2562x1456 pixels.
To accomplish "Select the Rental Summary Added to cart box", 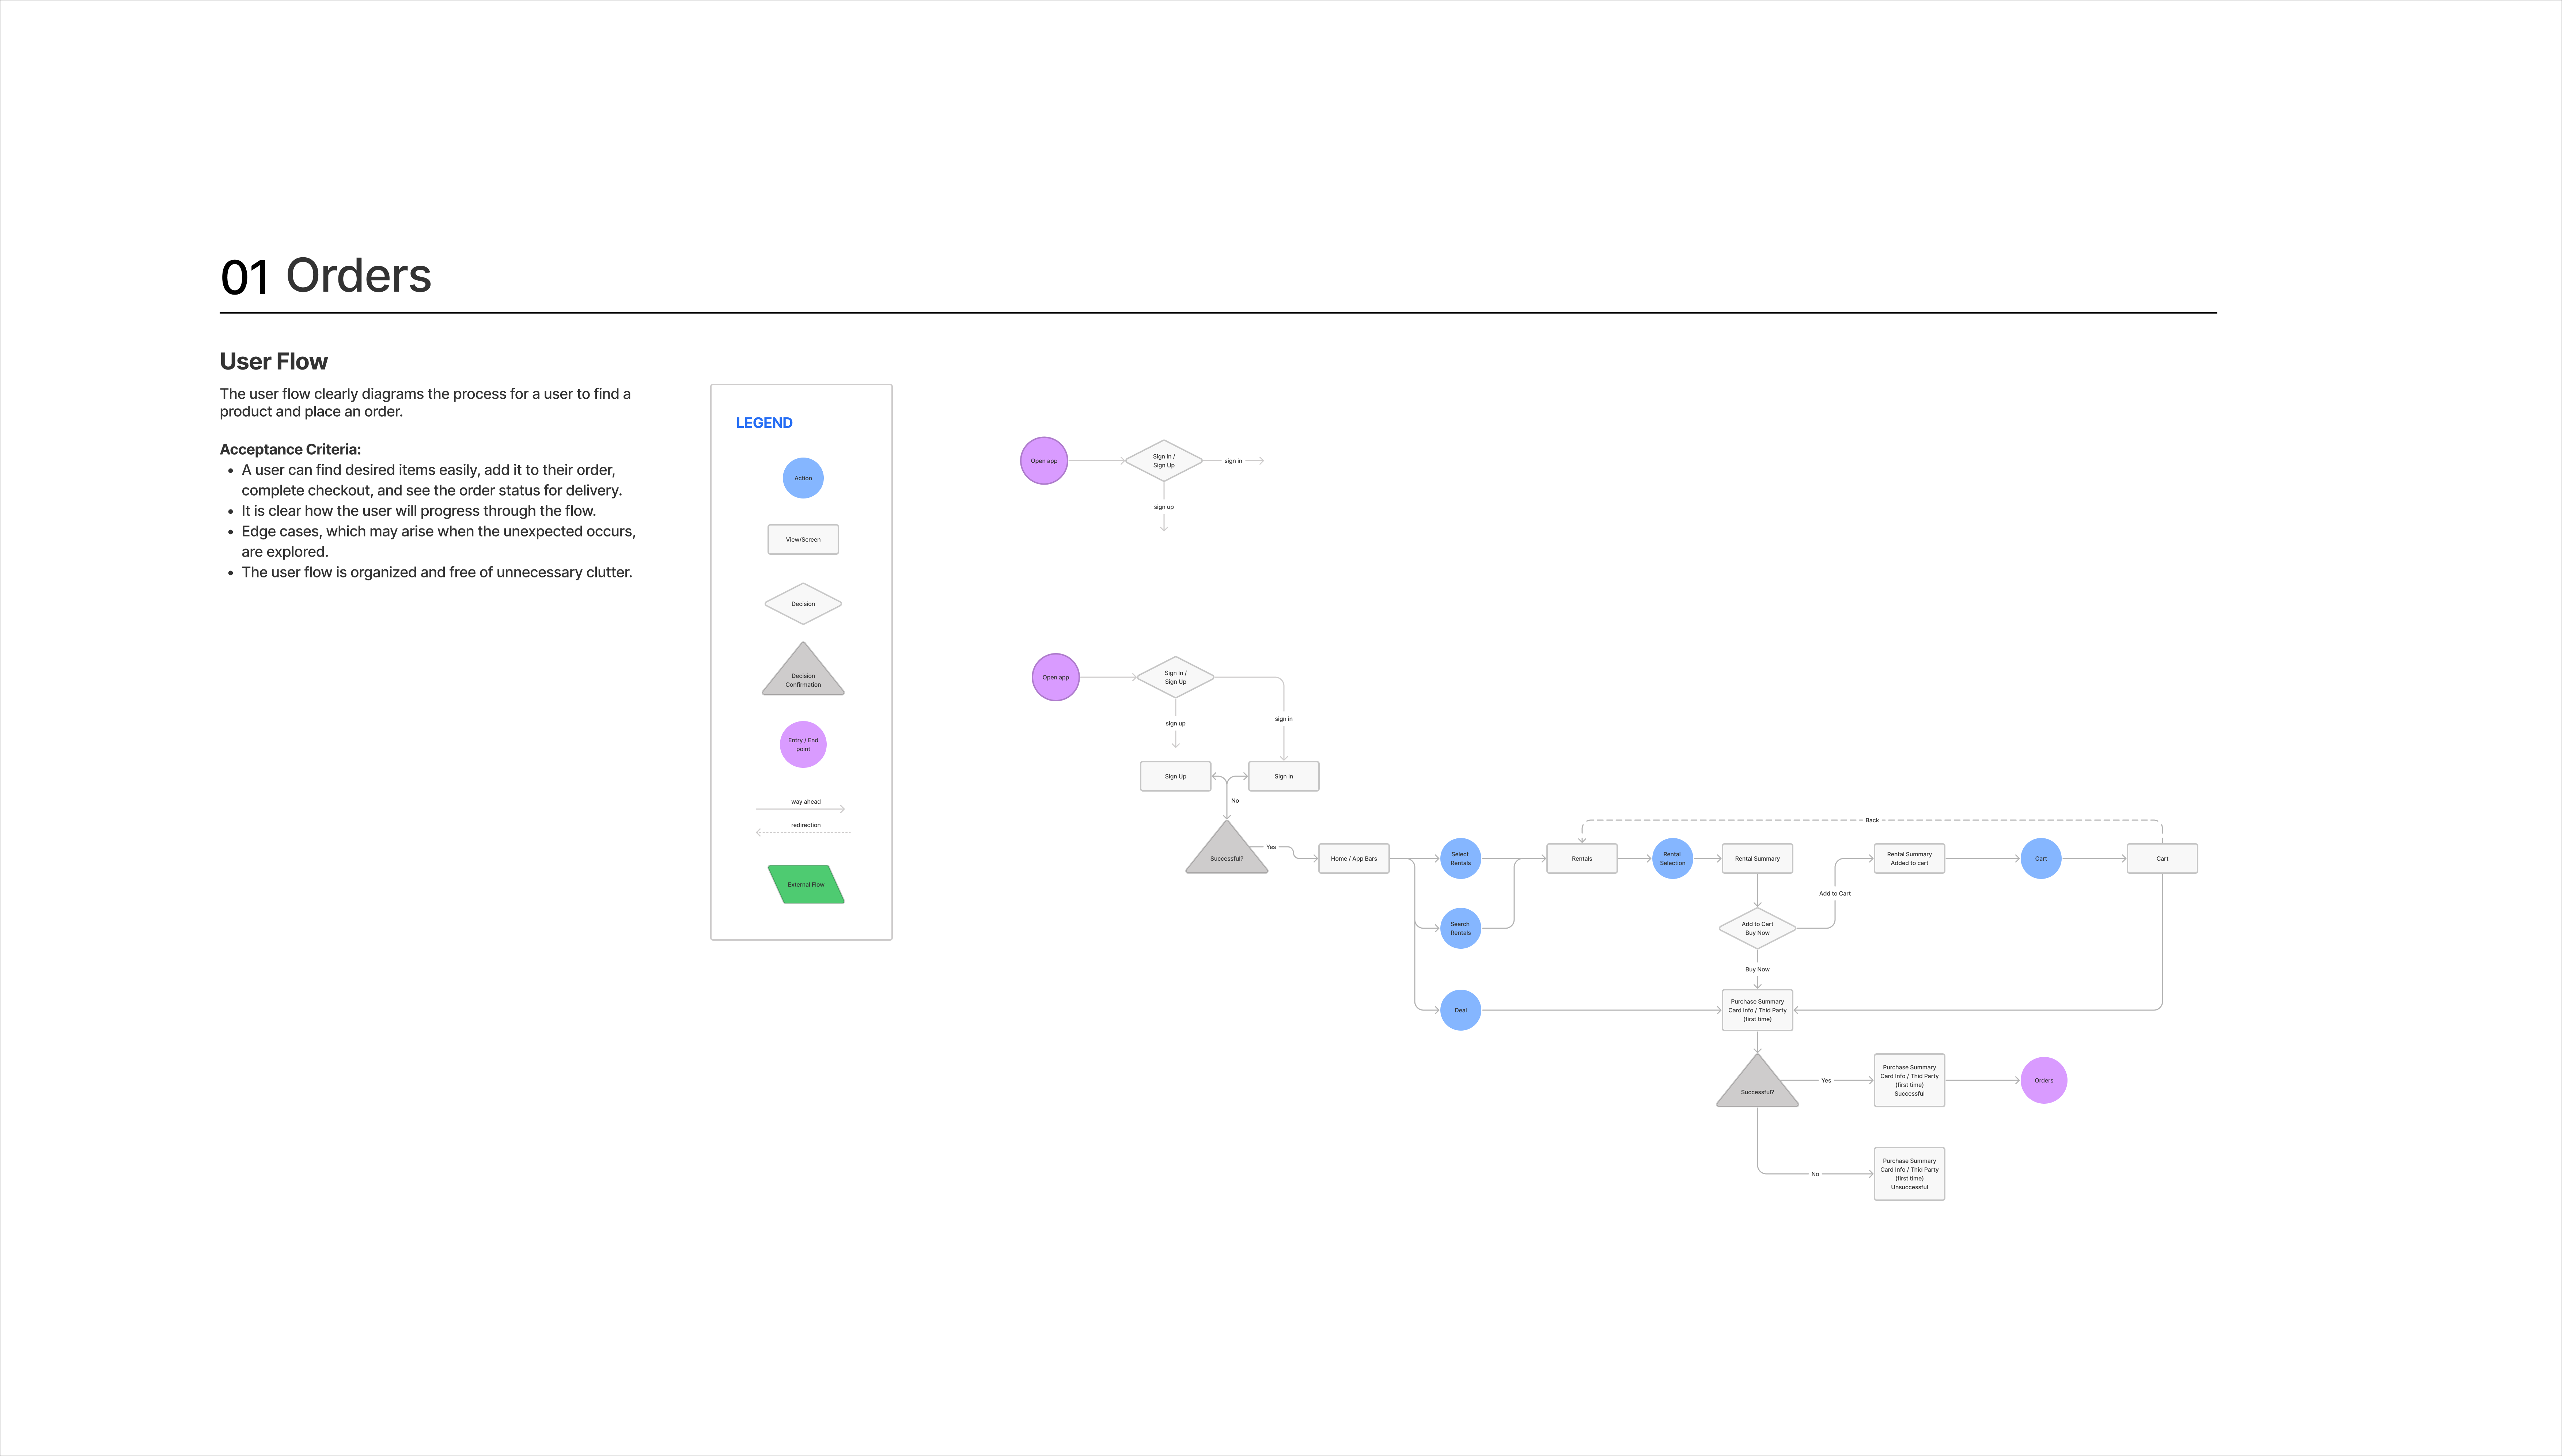I will click(x=1908, y=858).
